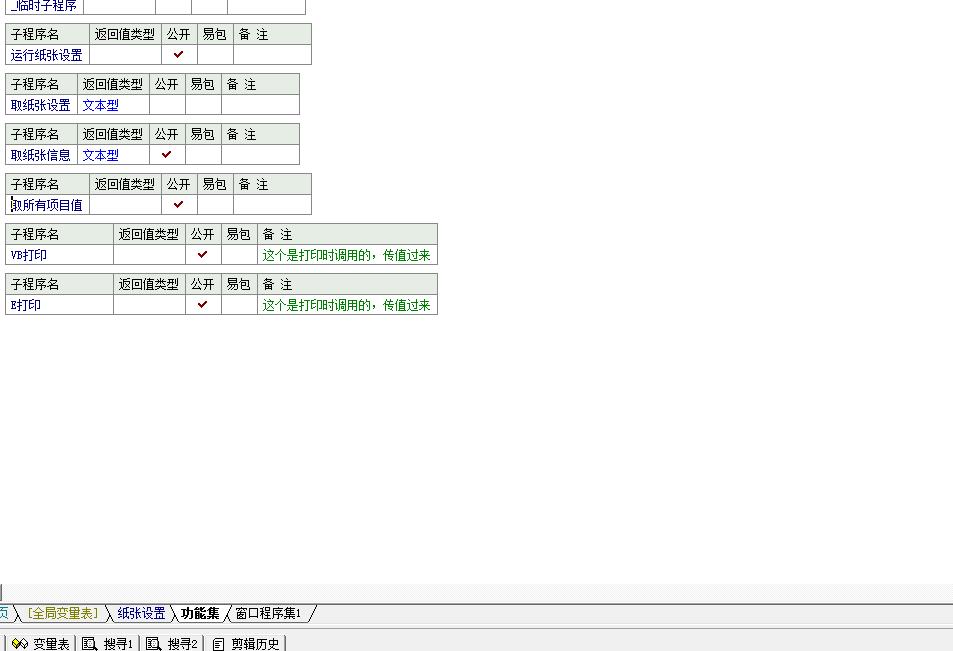Select the 功能集 tab
Viewport: 953px width, 651px height.
(200, 613)
